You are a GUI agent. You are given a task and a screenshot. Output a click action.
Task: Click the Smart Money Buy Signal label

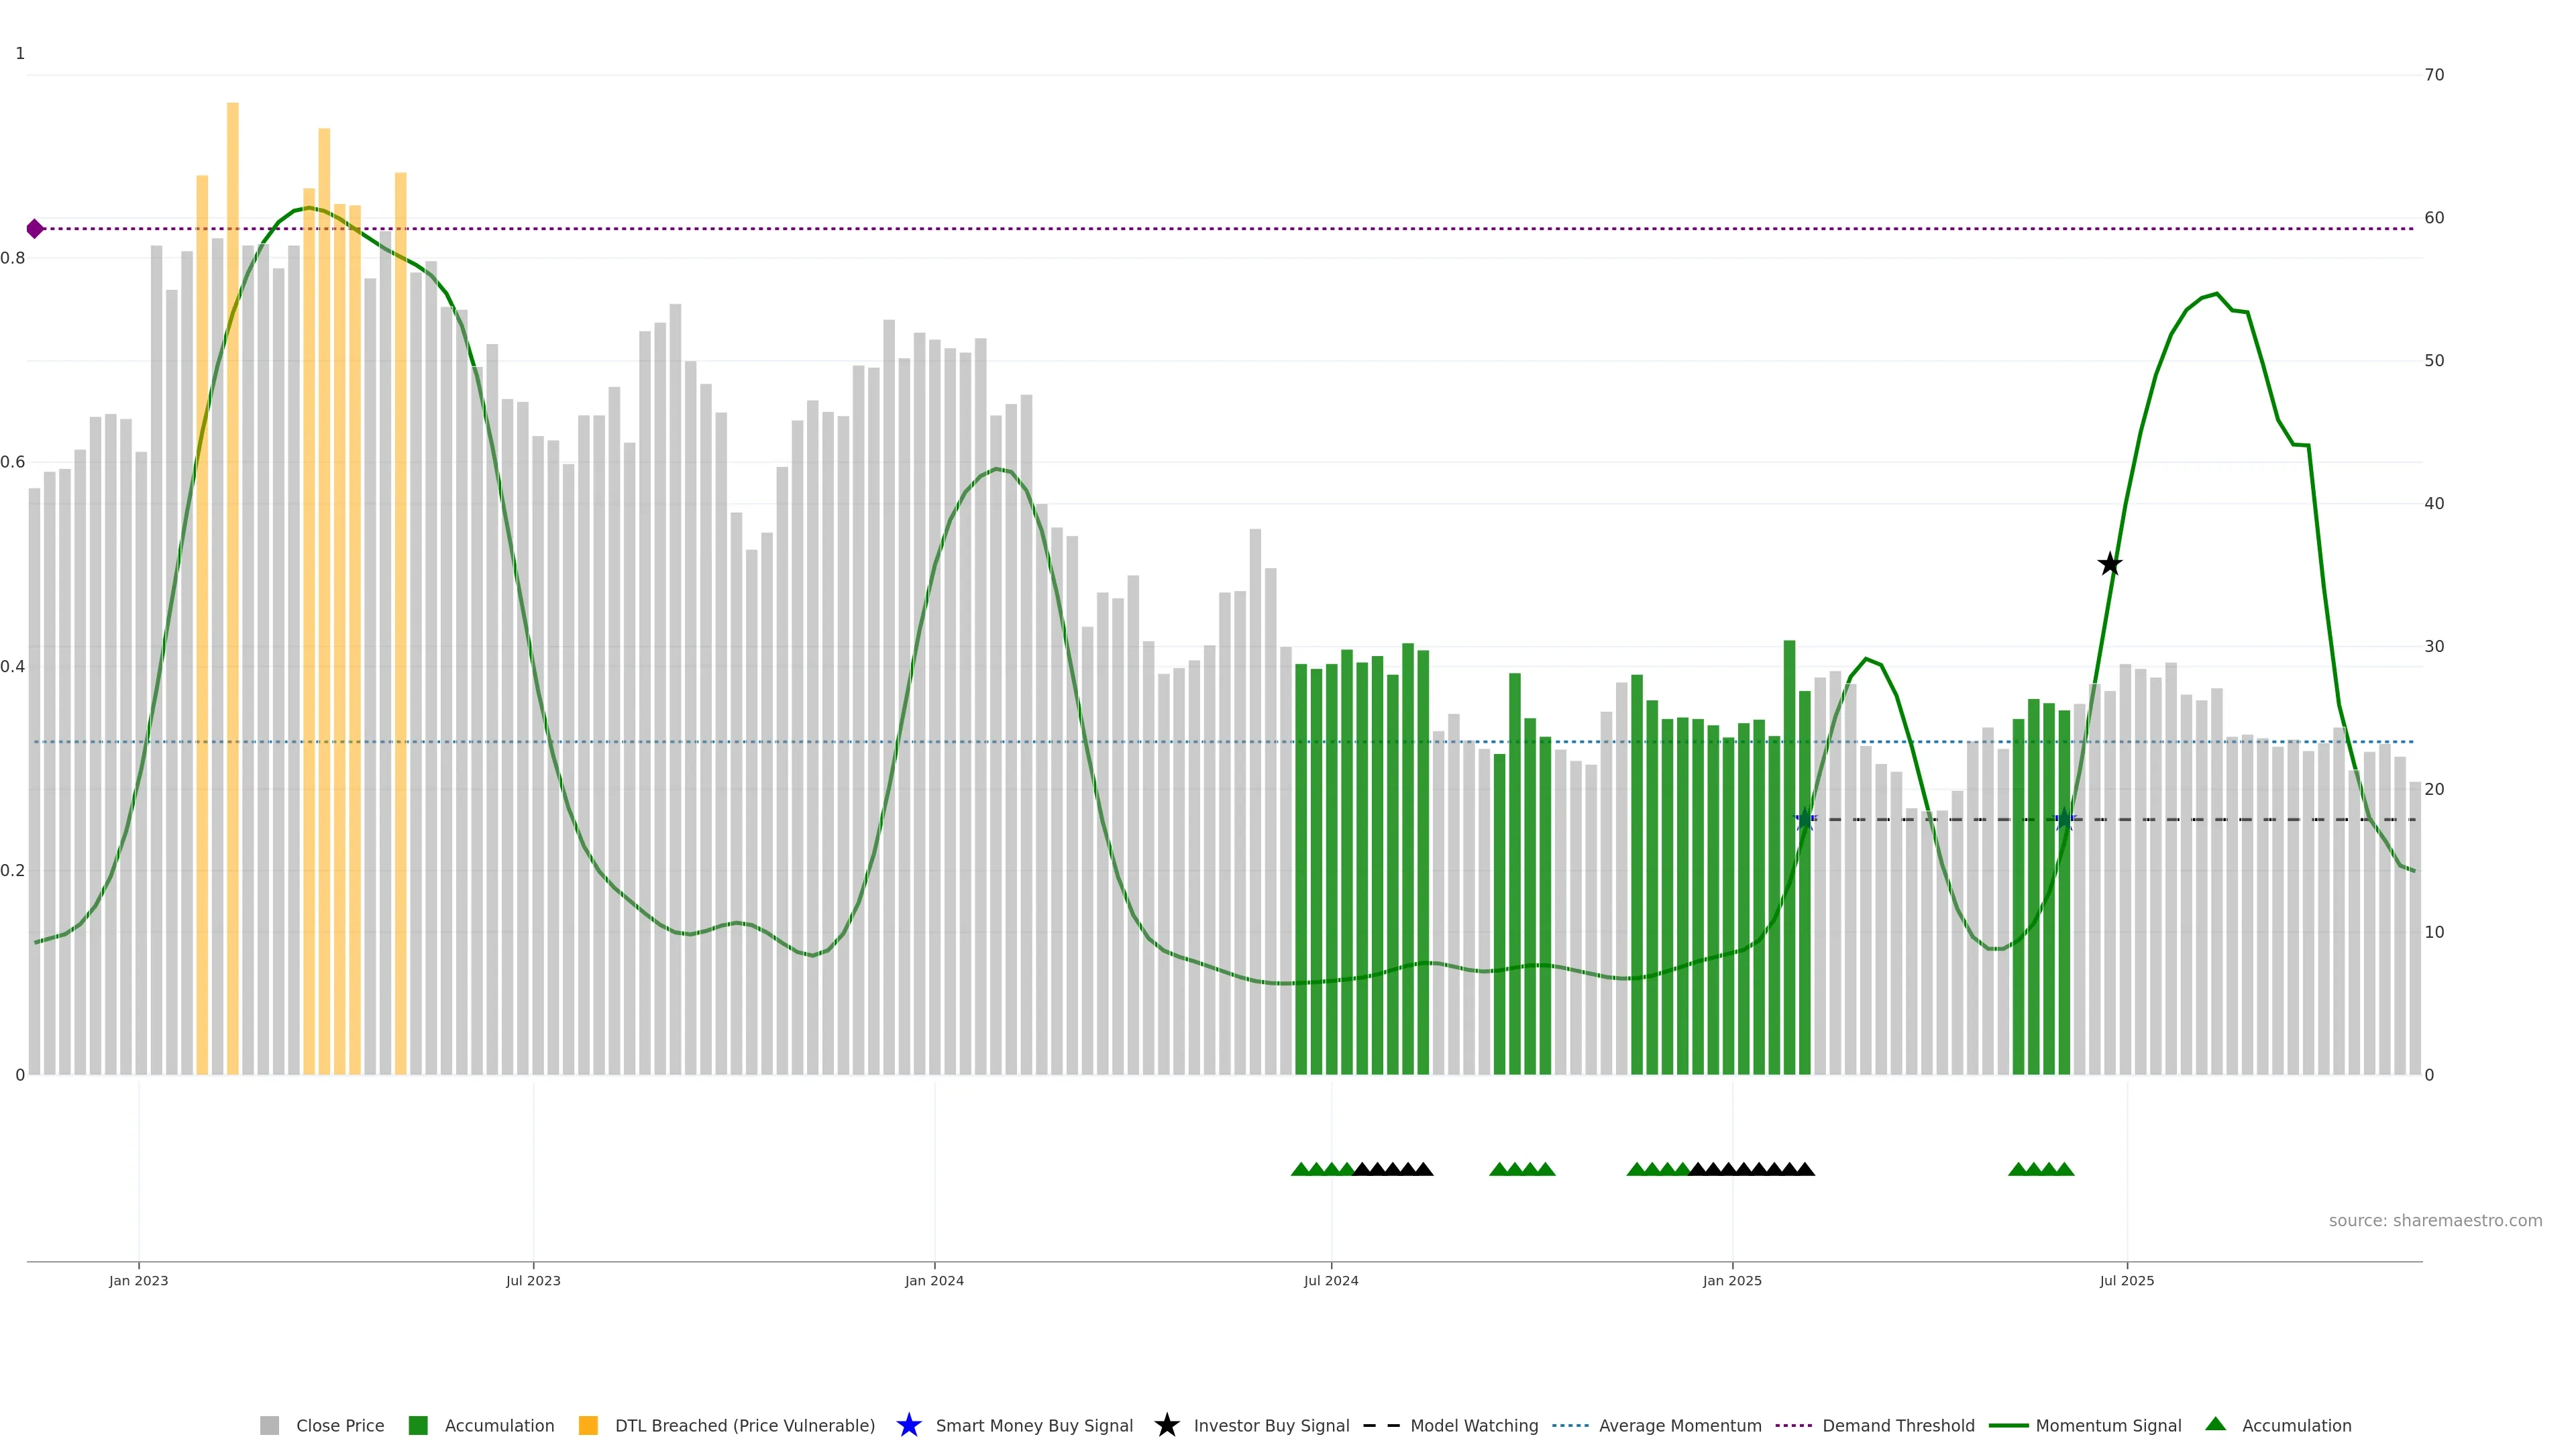point(1034,1425)
